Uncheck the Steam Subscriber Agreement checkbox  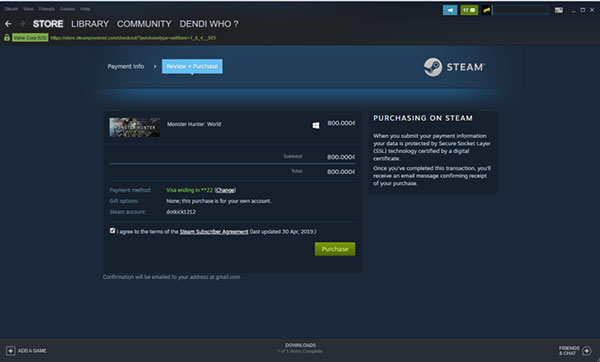coord(112,231)
